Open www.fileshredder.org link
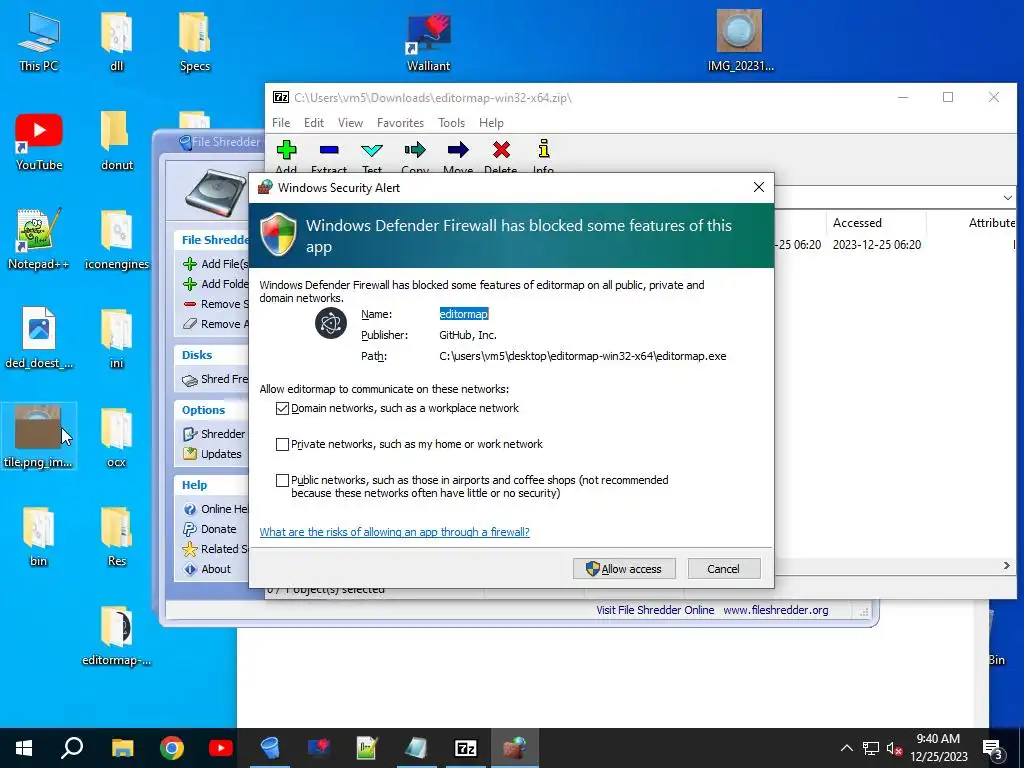Screen dimensions: 1024x768 (776, 610)
